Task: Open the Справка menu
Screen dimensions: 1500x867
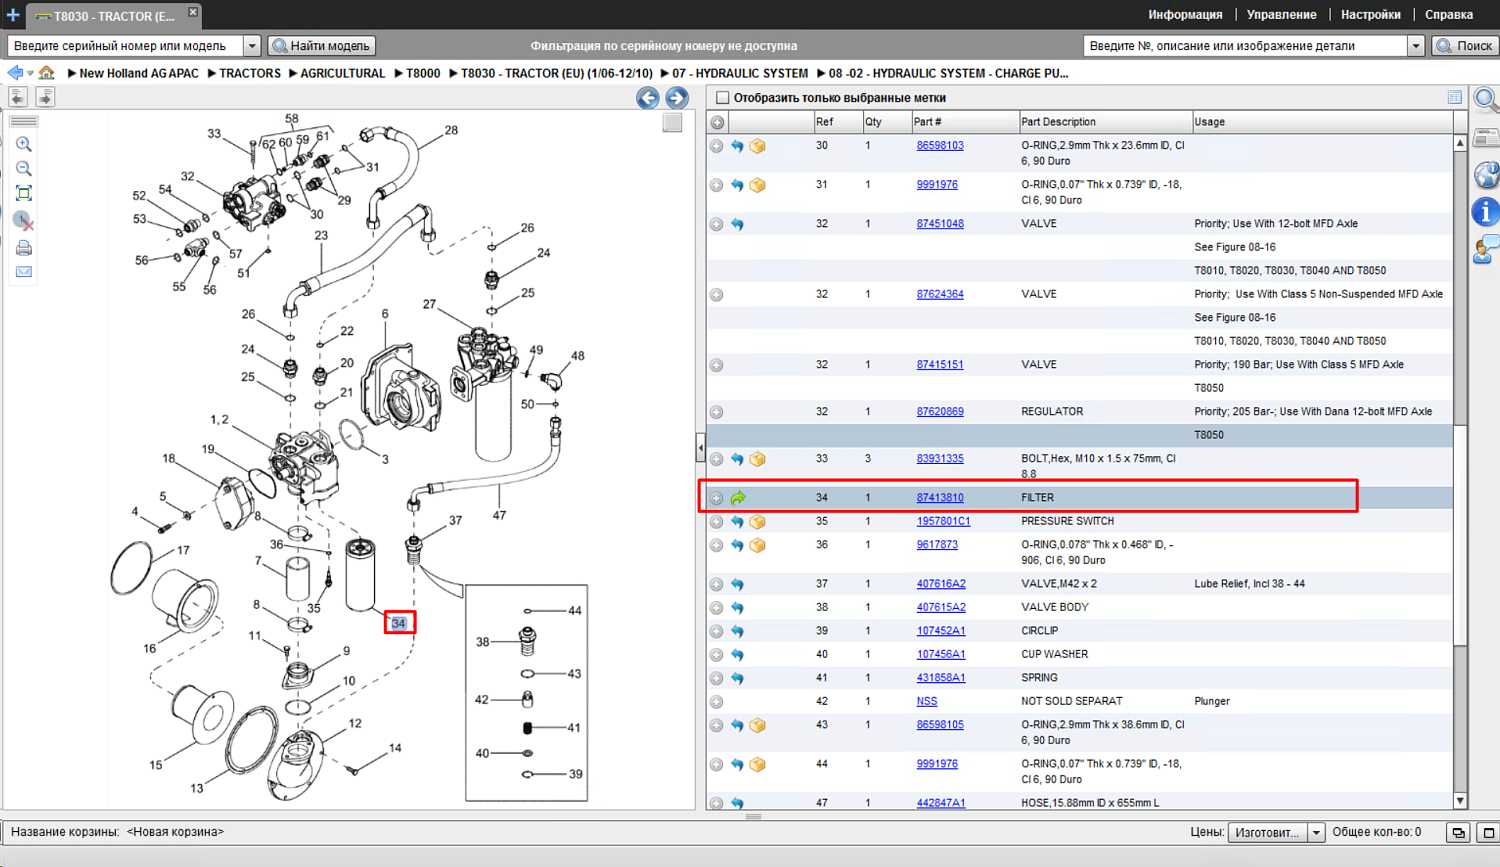Action: 1449,15
